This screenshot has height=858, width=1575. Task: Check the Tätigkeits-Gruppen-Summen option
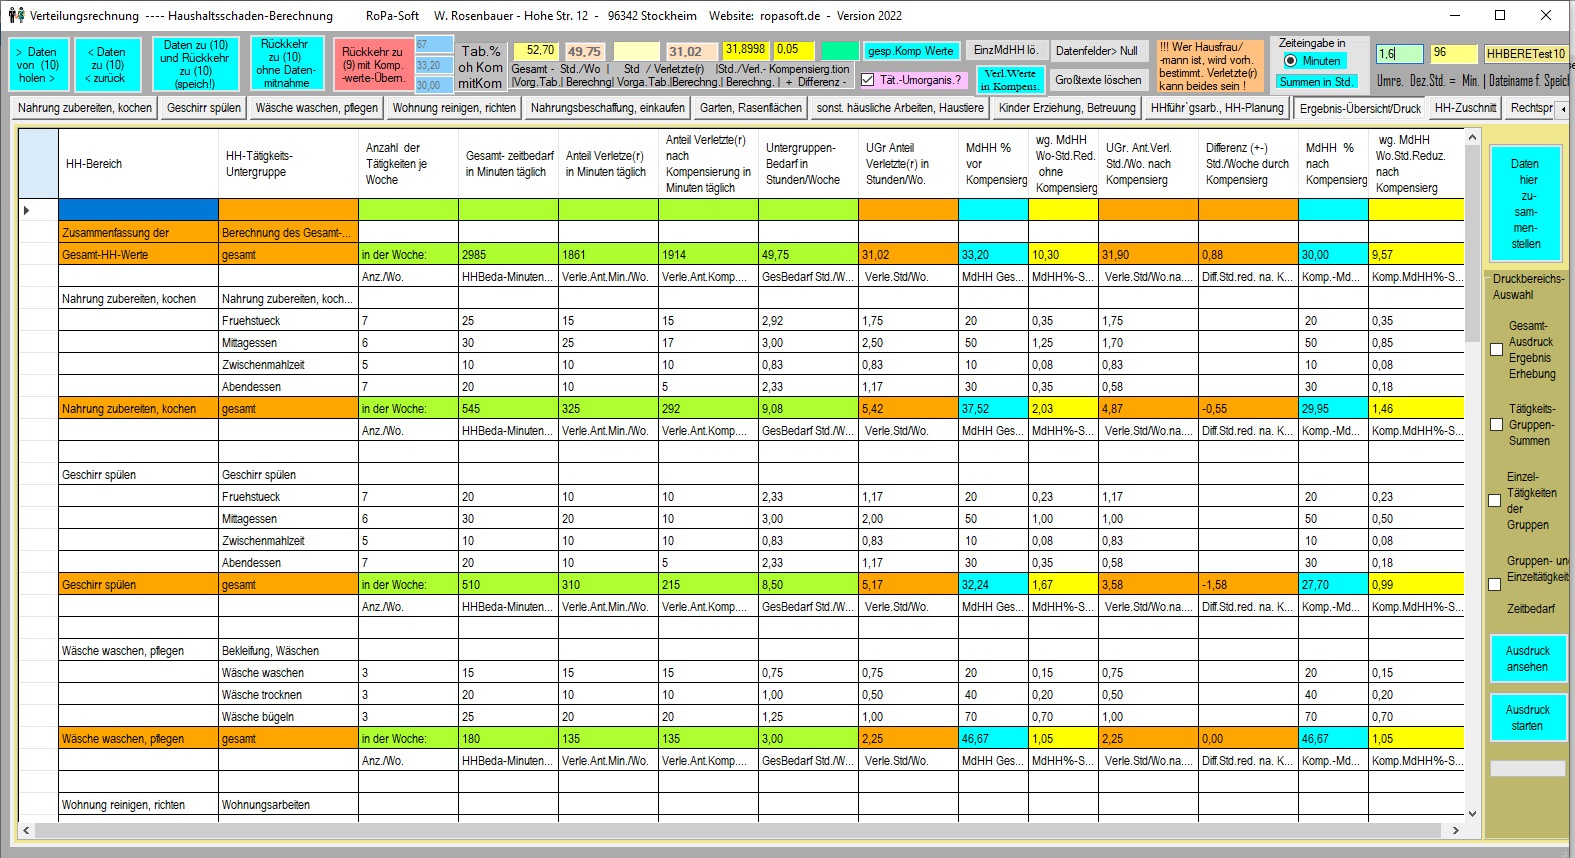pyautogui.click(x=1496, y=425)
